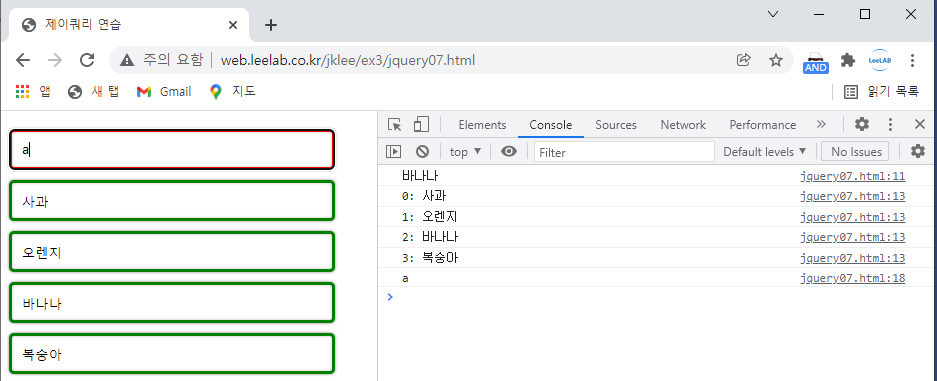Open console settings gear
The width and height of the screenshot is (937, 381).
917,151
